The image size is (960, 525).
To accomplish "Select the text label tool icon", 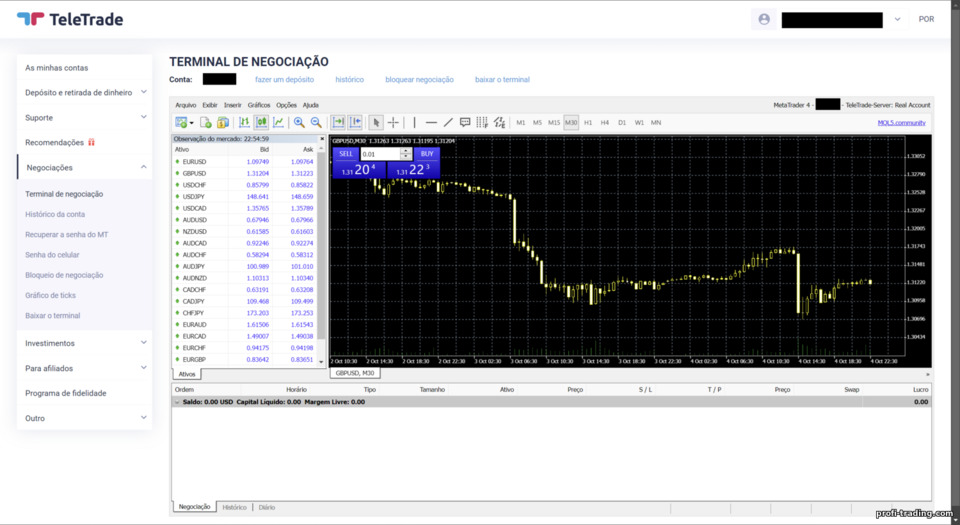I will pos(465,122).
